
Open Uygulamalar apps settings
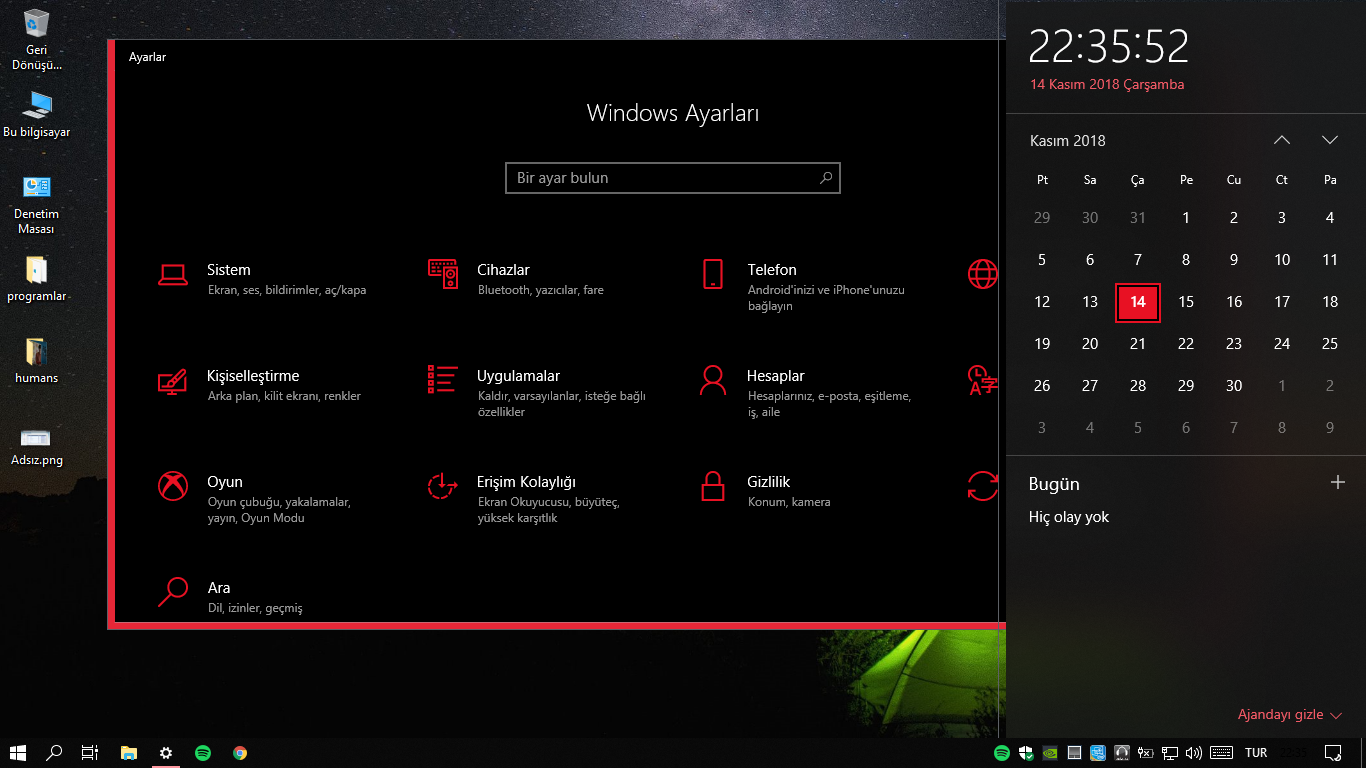coord(538,392)
